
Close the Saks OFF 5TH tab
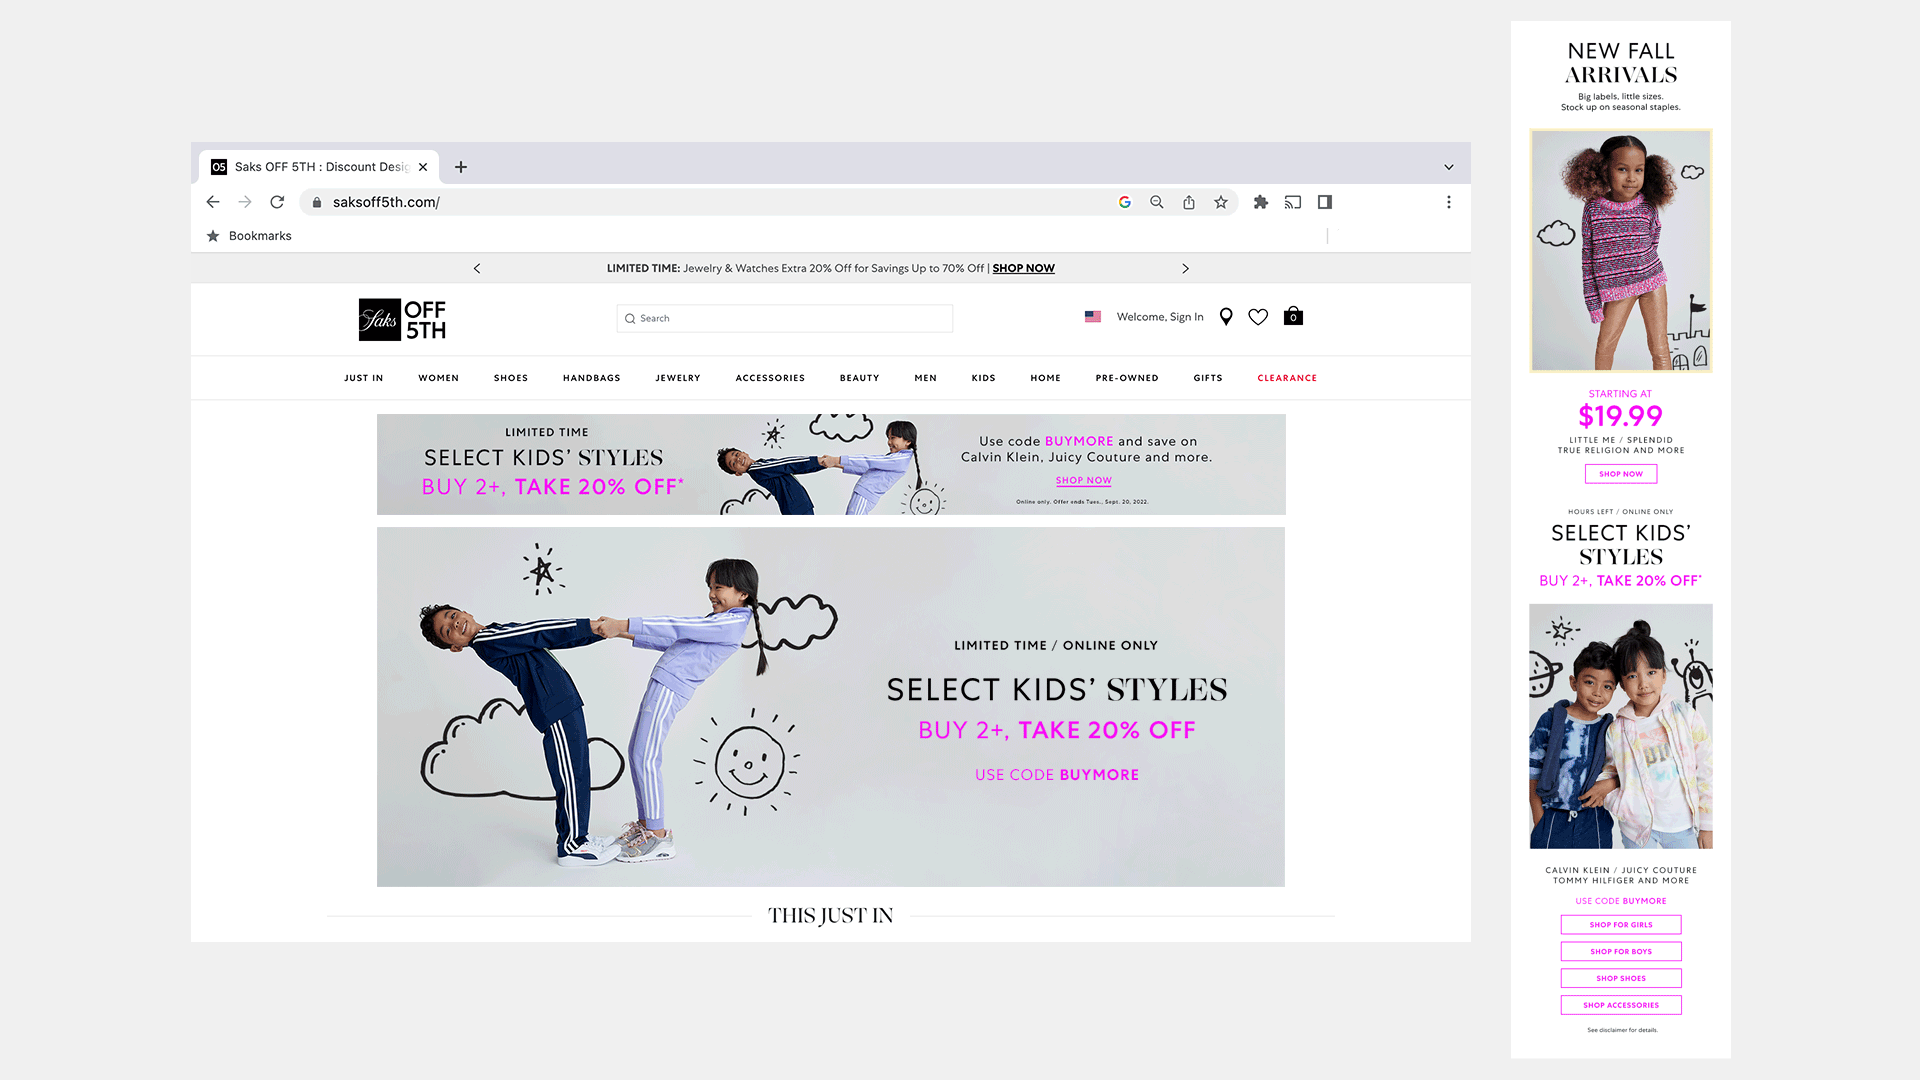click(423, 167)
